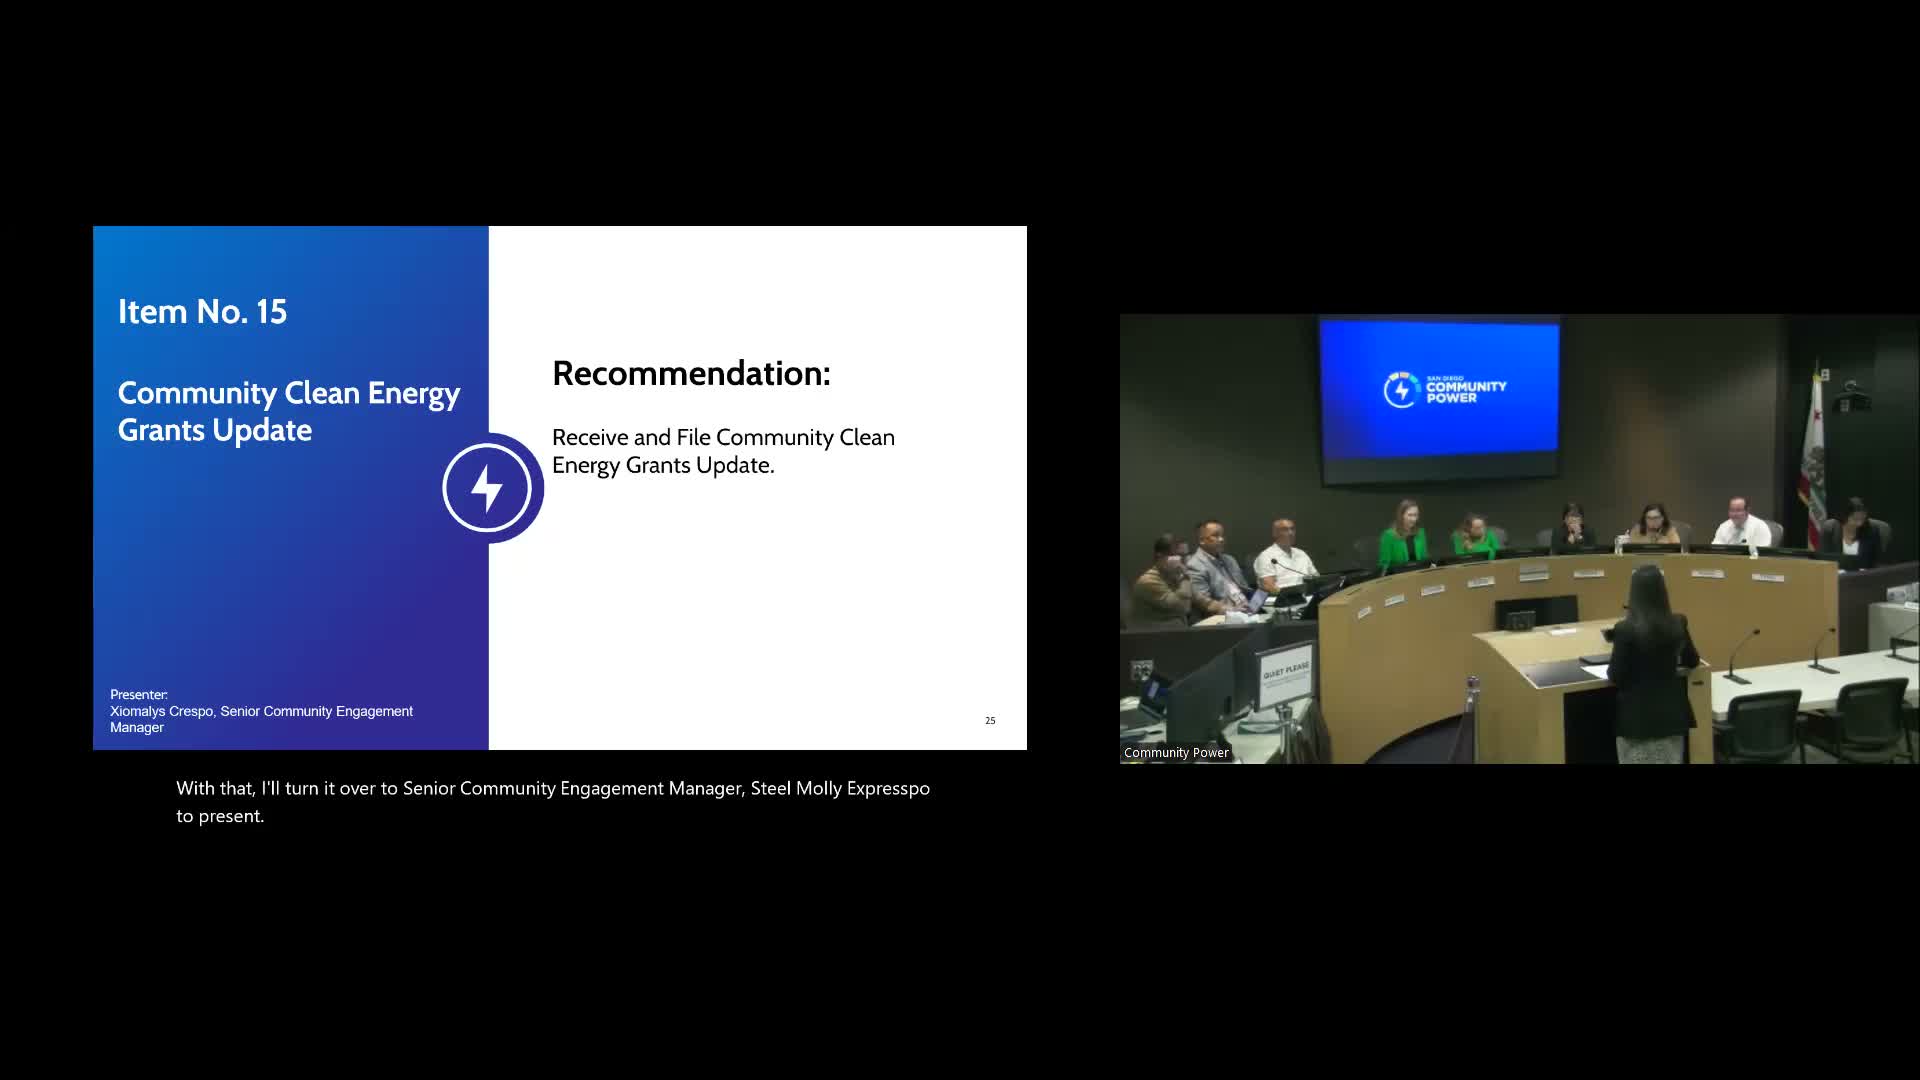Click the presenter name Xiomalys Crespo
This screenshot has width=1920, height=1080.
click(x=162, y=711)
